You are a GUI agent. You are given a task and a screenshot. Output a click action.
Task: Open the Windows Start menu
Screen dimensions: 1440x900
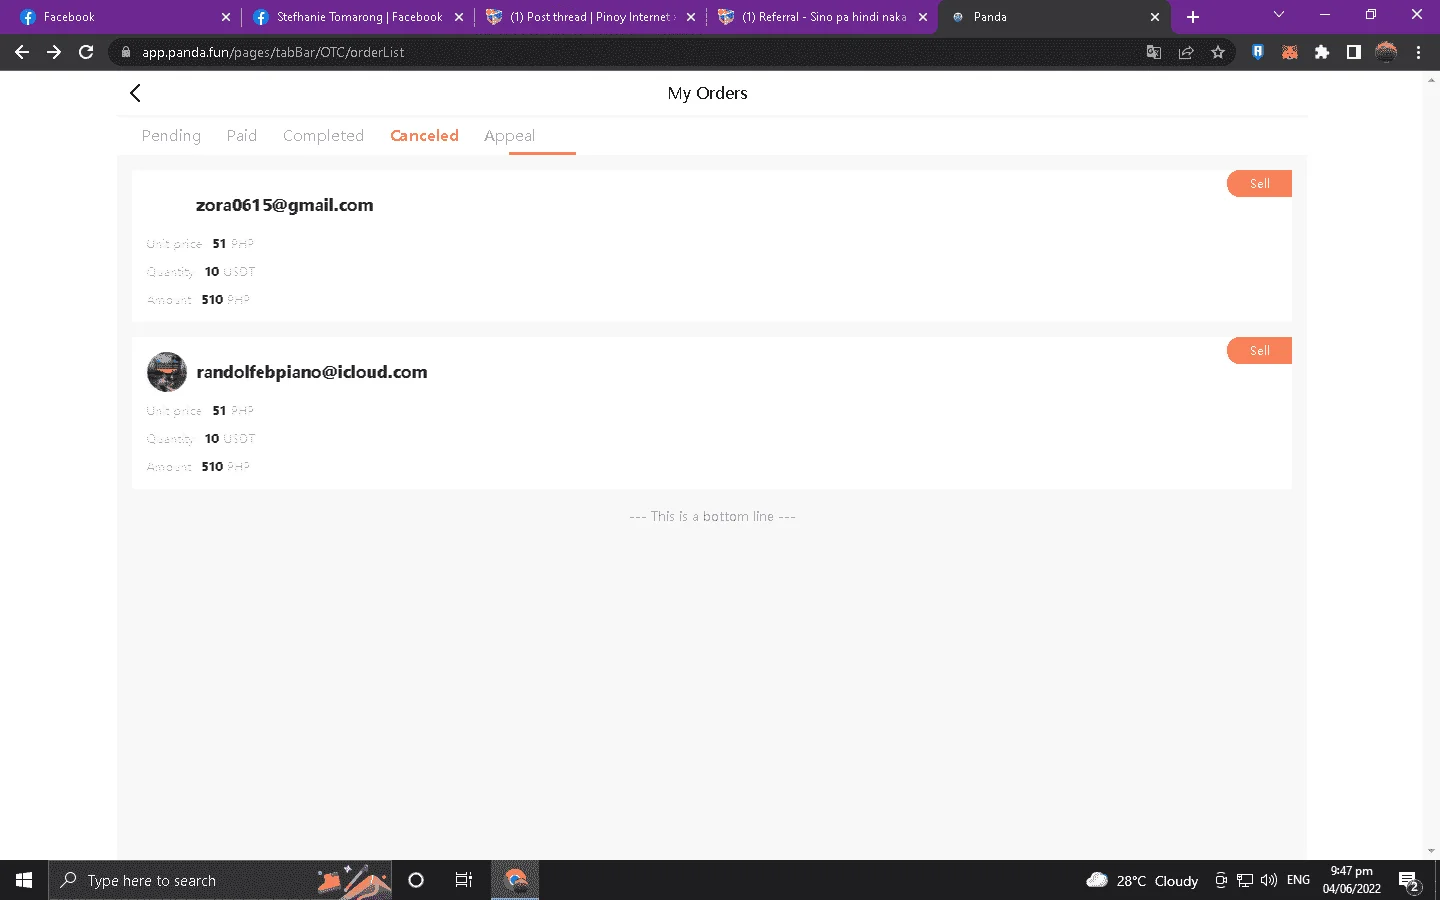[24, 880]
